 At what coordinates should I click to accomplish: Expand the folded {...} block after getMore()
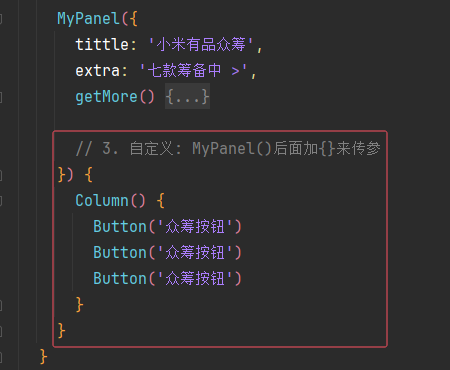click(187, 96)
